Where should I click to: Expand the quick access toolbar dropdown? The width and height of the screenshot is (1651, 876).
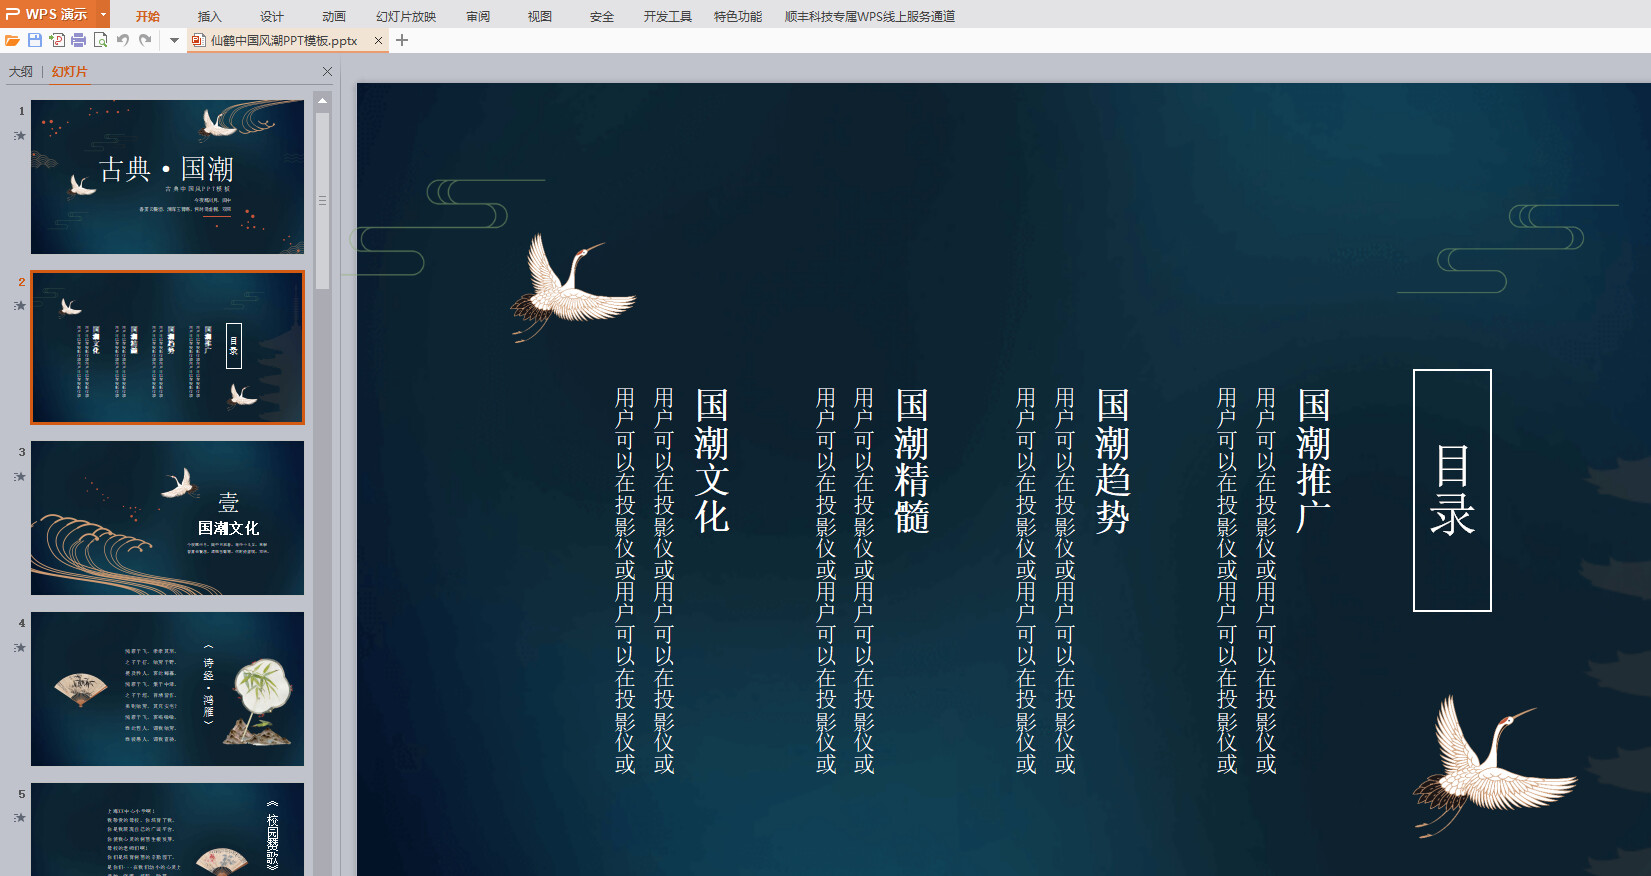[174, 40]
